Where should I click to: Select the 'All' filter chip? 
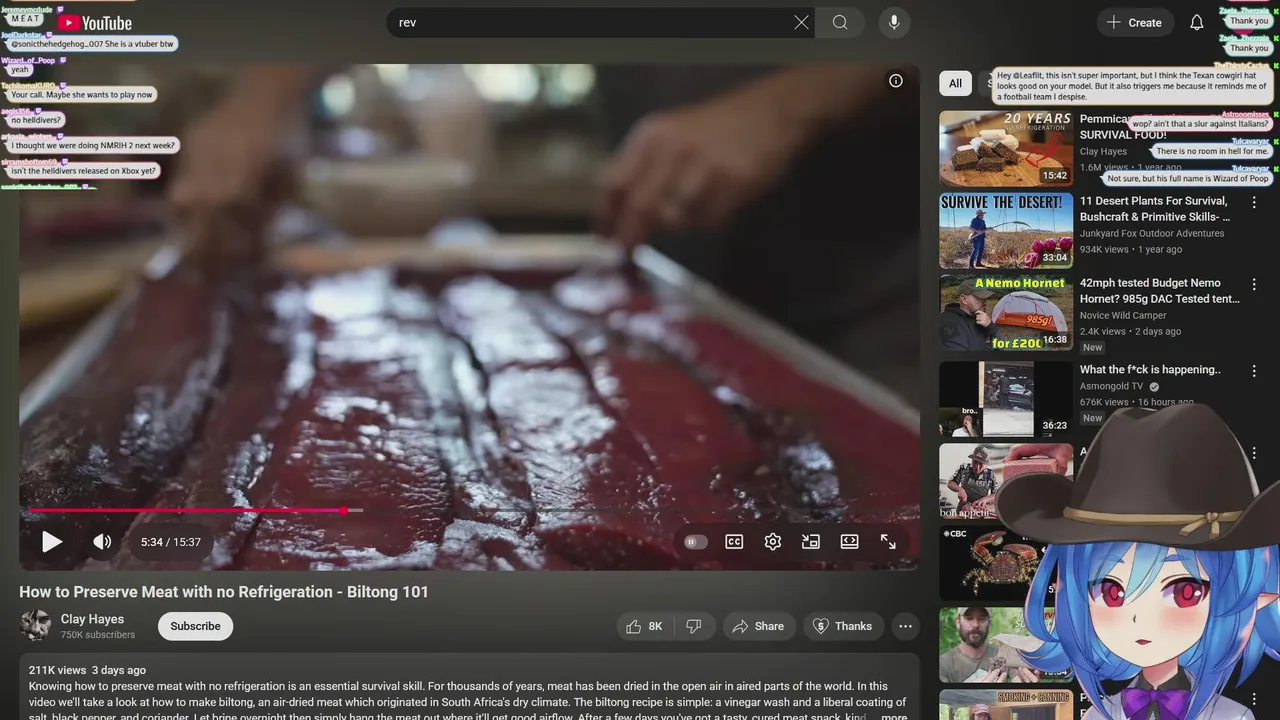click(955, 83)
